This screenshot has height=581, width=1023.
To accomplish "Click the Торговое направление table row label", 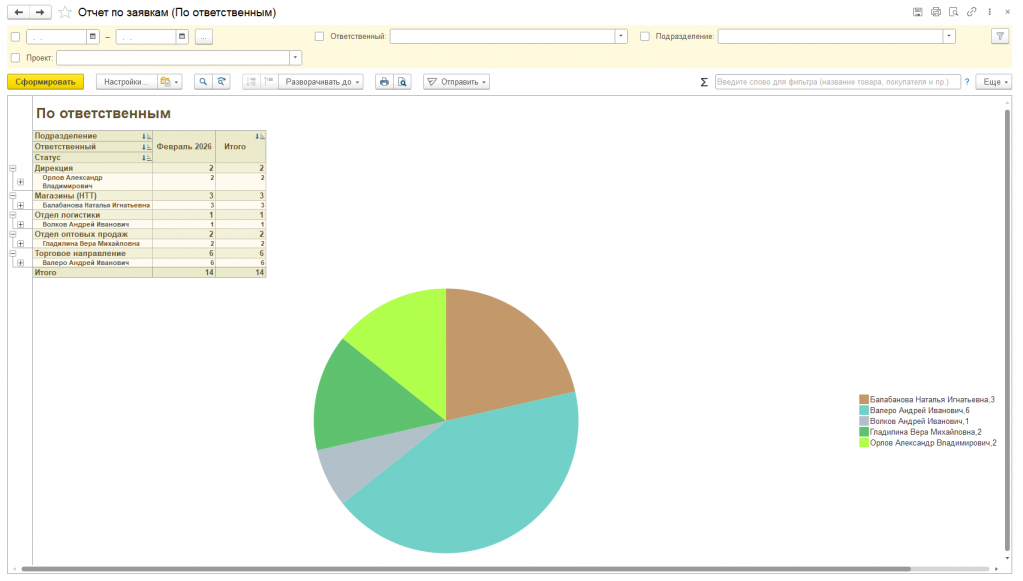I will [x=80, y=254].
